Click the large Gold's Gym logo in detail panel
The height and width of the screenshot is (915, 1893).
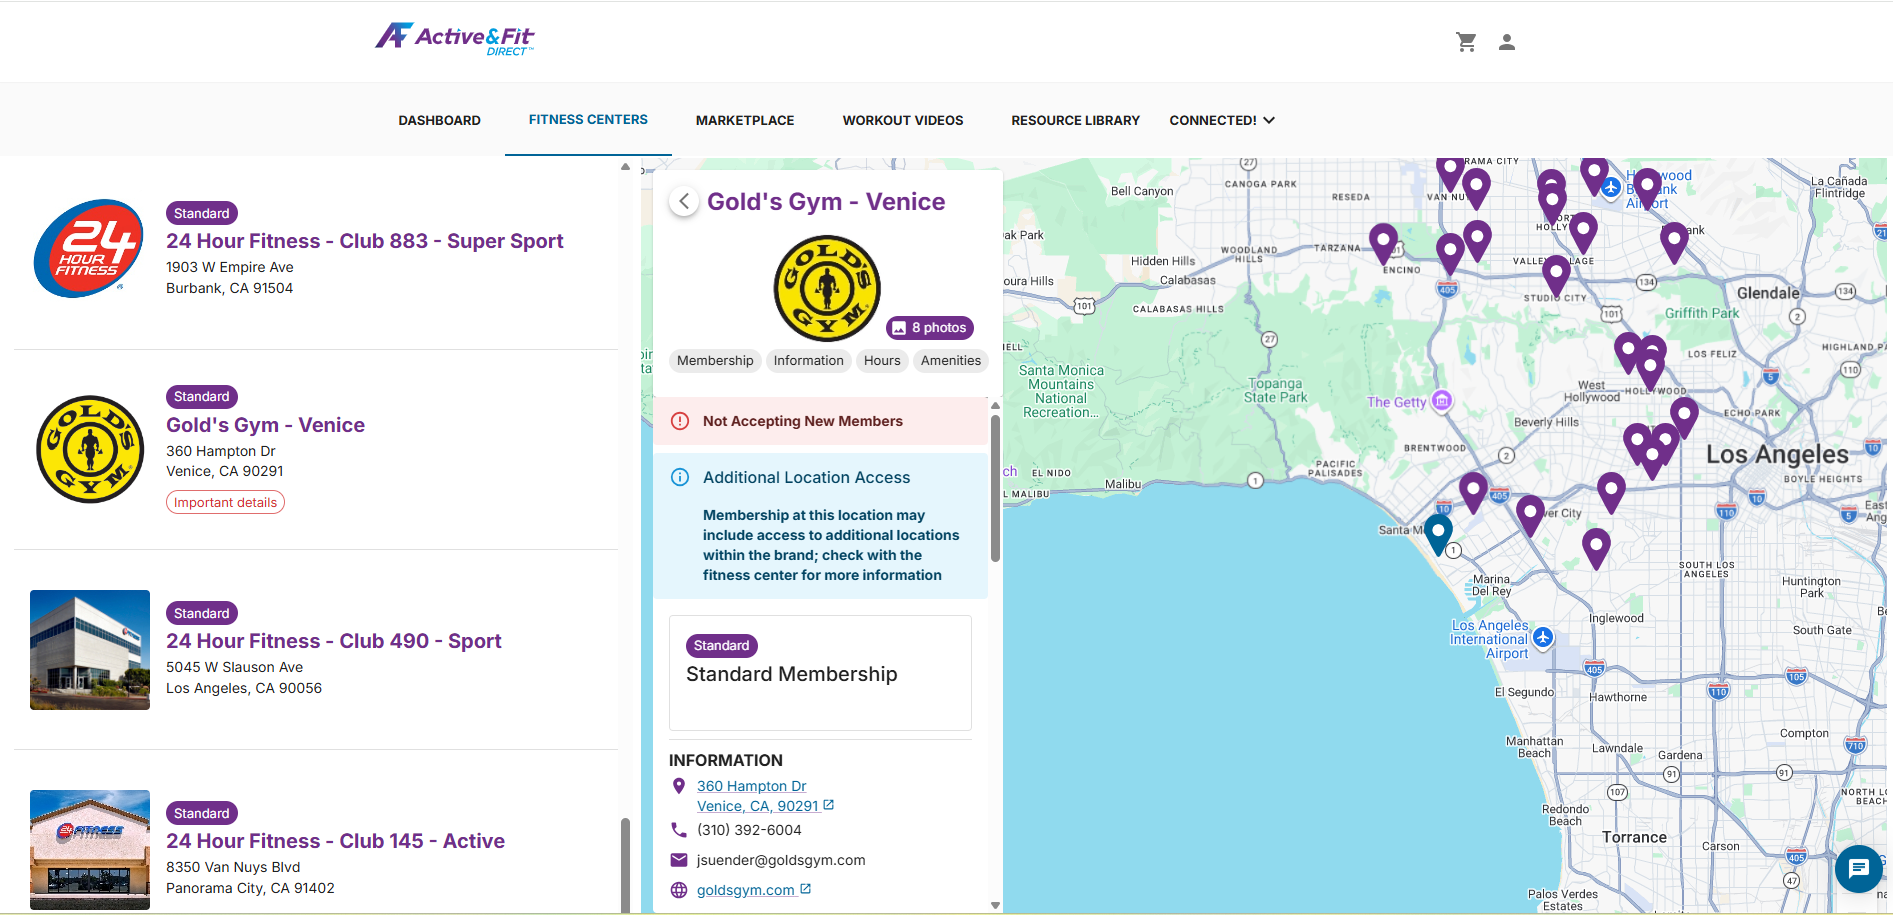827,288
